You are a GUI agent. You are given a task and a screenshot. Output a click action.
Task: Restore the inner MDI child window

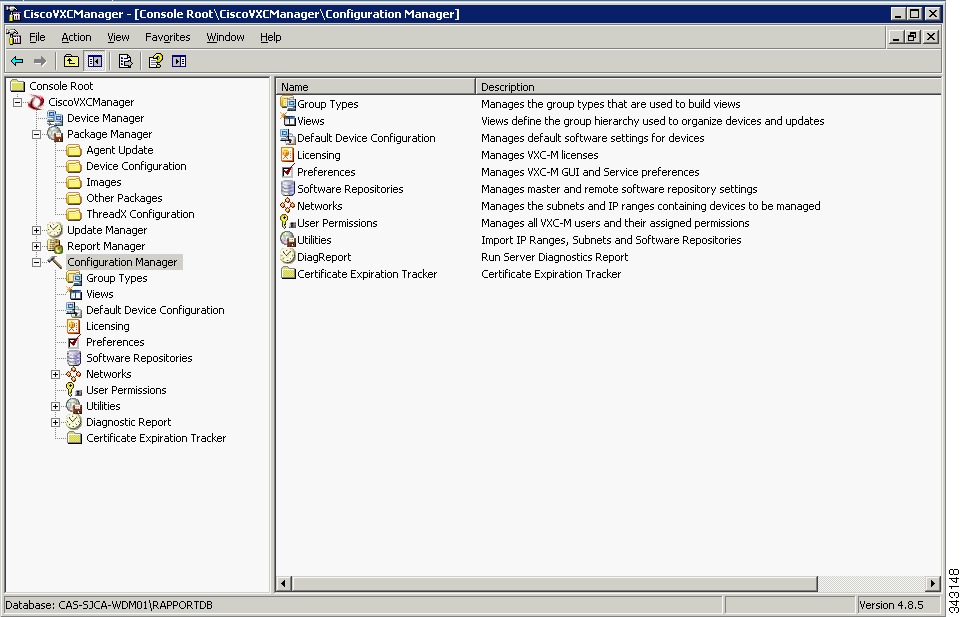tap(912, 37)
